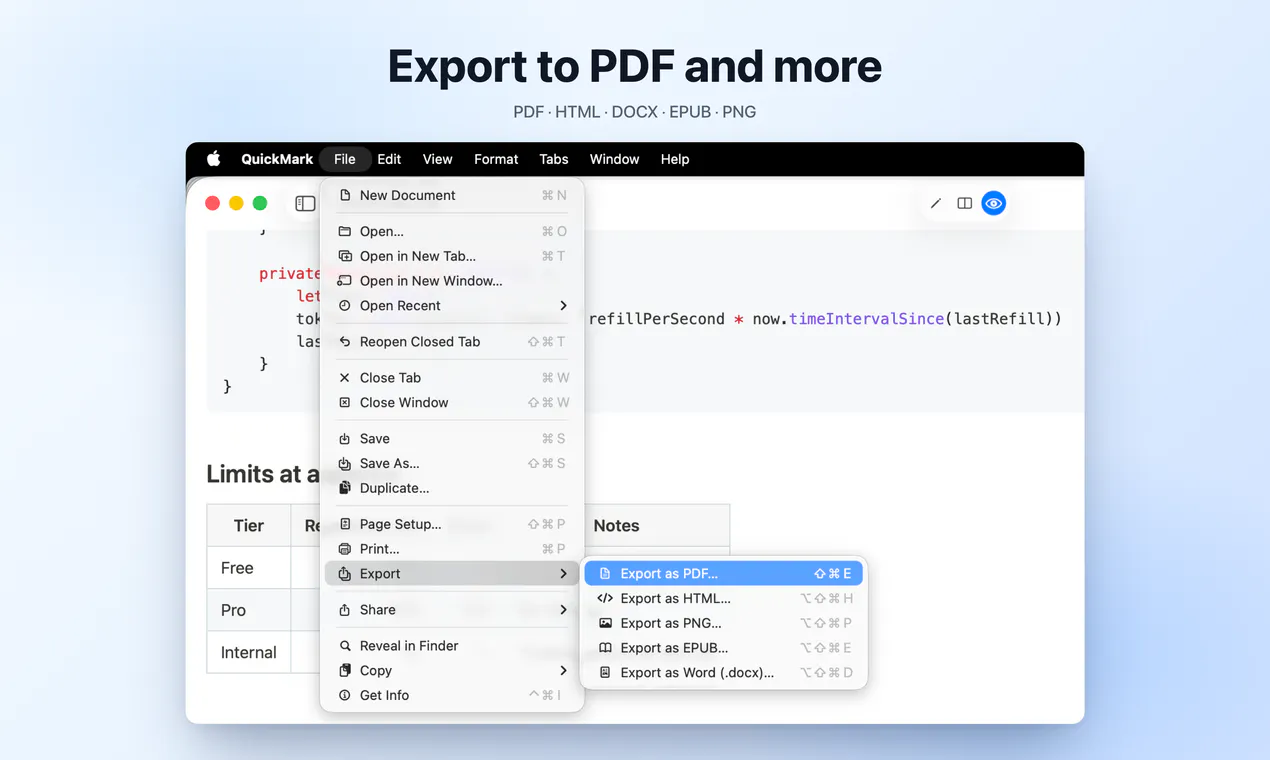
Task: Open the QuickMark application menu
Action: point(277,159)
